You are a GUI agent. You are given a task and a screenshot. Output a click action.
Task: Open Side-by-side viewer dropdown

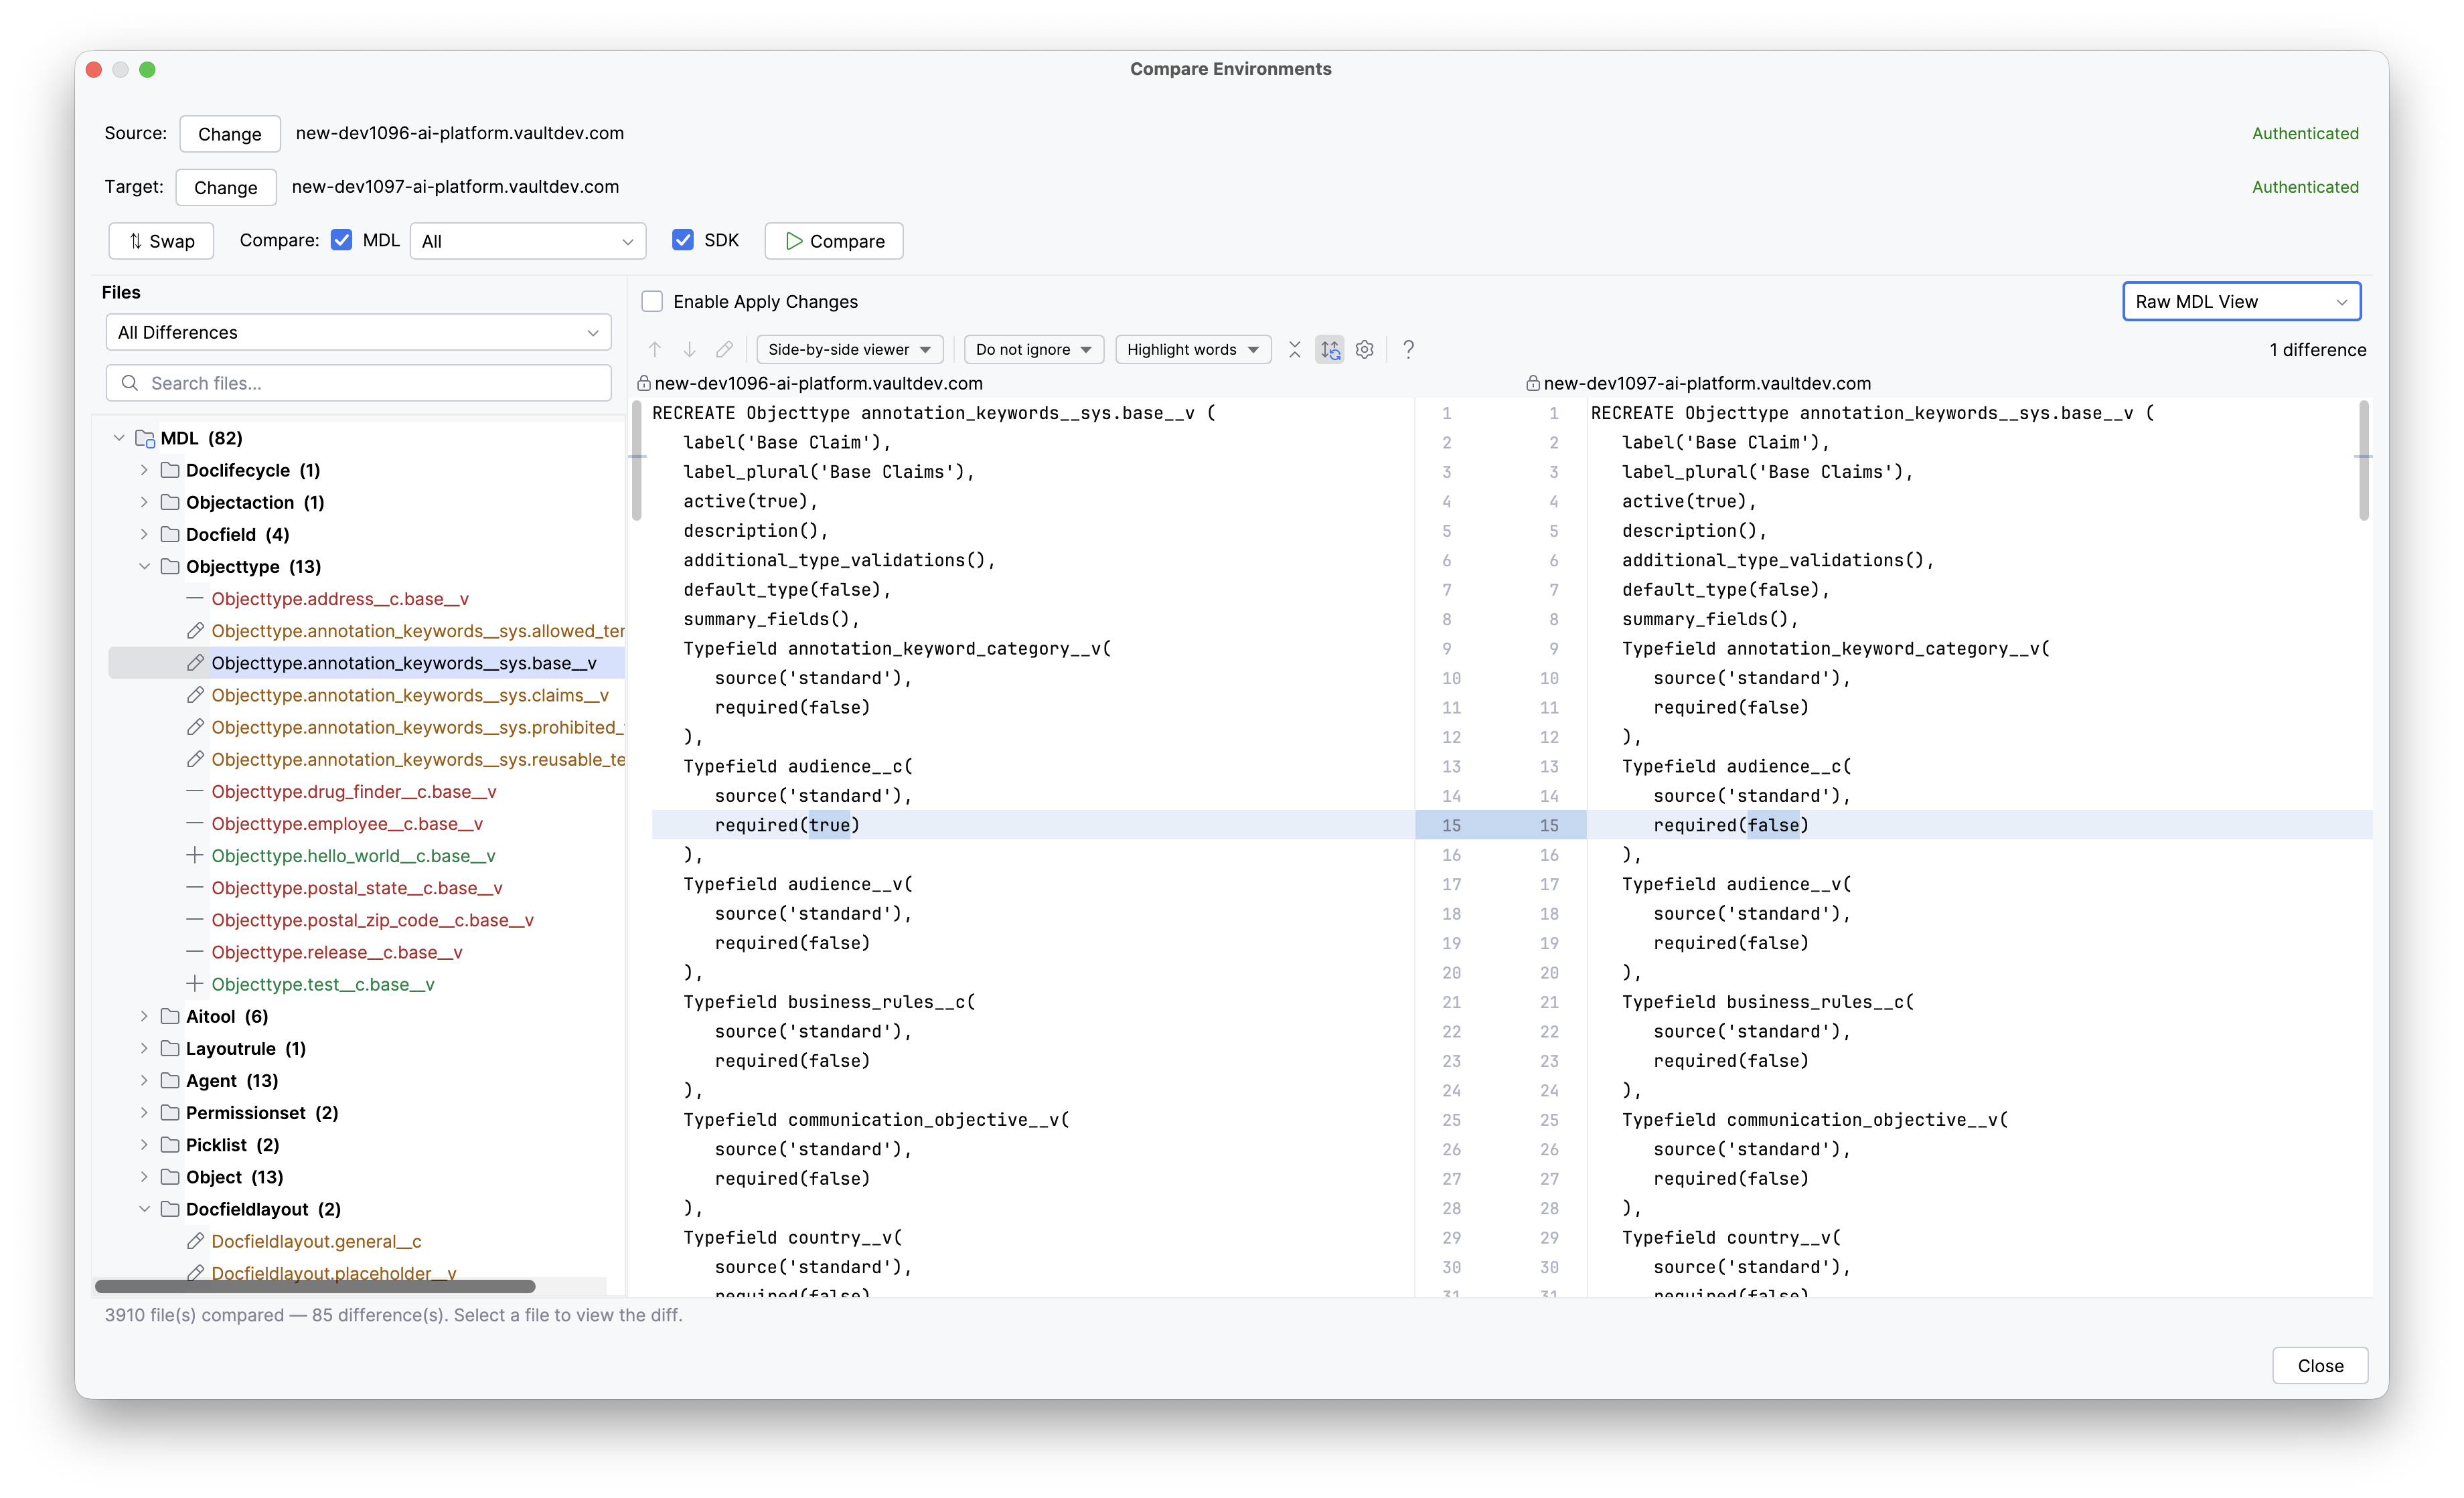[x=849, y=349]
